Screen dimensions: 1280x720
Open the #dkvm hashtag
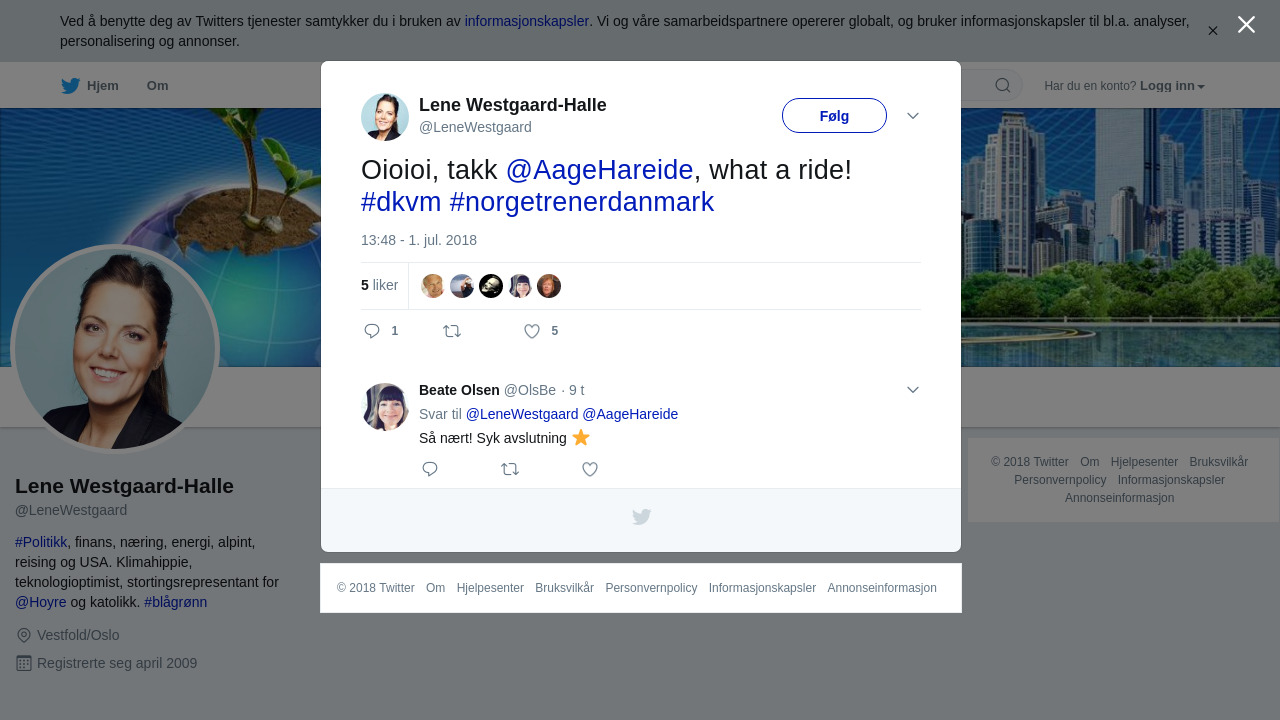pyautogui.click(x=401, y=202)
